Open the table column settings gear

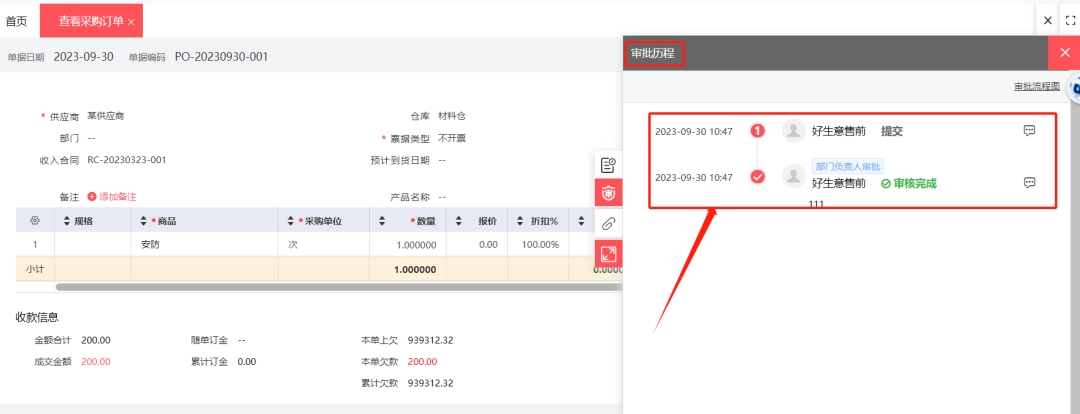tap(35, 221)
